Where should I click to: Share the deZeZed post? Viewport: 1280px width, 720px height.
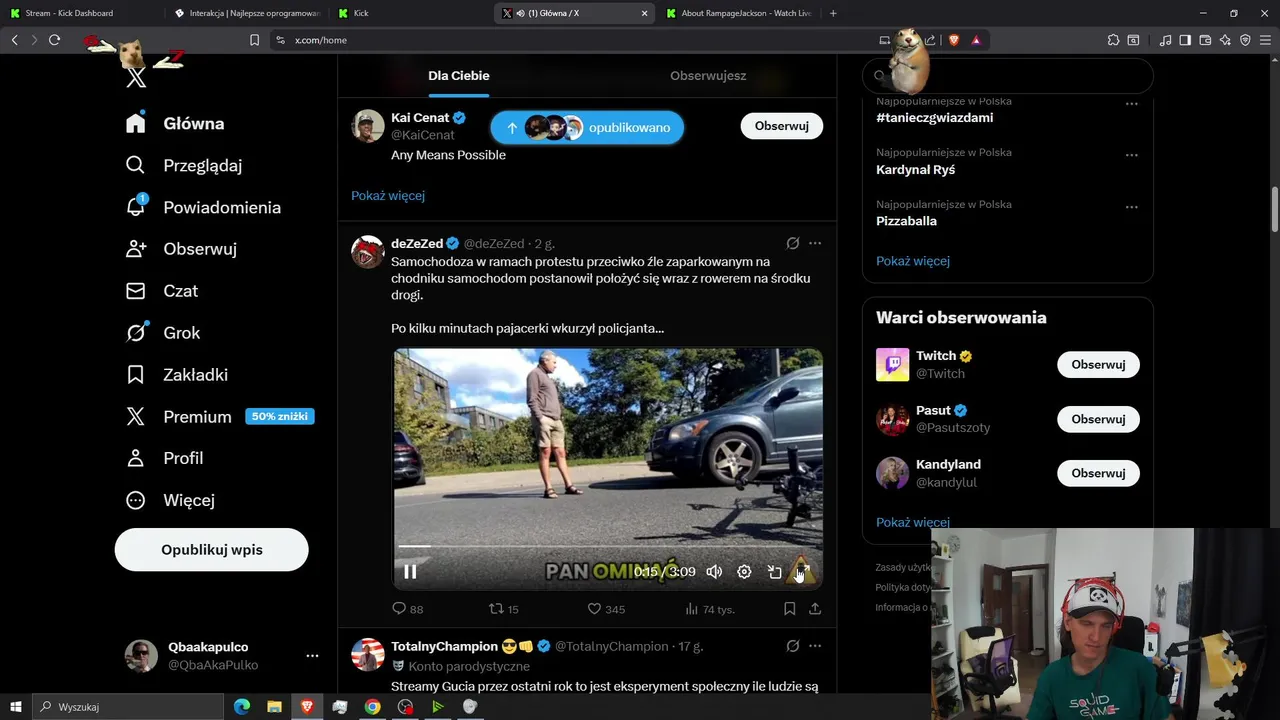coord(815,609)
